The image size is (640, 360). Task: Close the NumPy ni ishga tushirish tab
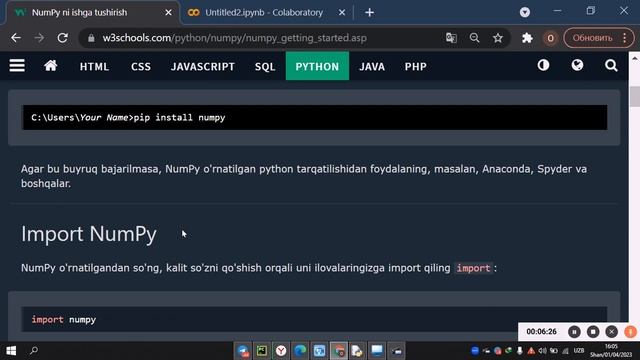(168, 13)
